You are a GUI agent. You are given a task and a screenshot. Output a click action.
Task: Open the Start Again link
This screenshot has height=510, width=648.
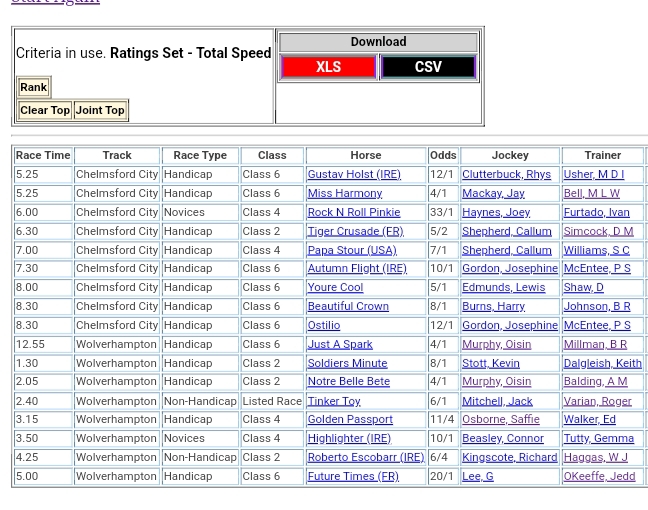(x=55, y=2)
